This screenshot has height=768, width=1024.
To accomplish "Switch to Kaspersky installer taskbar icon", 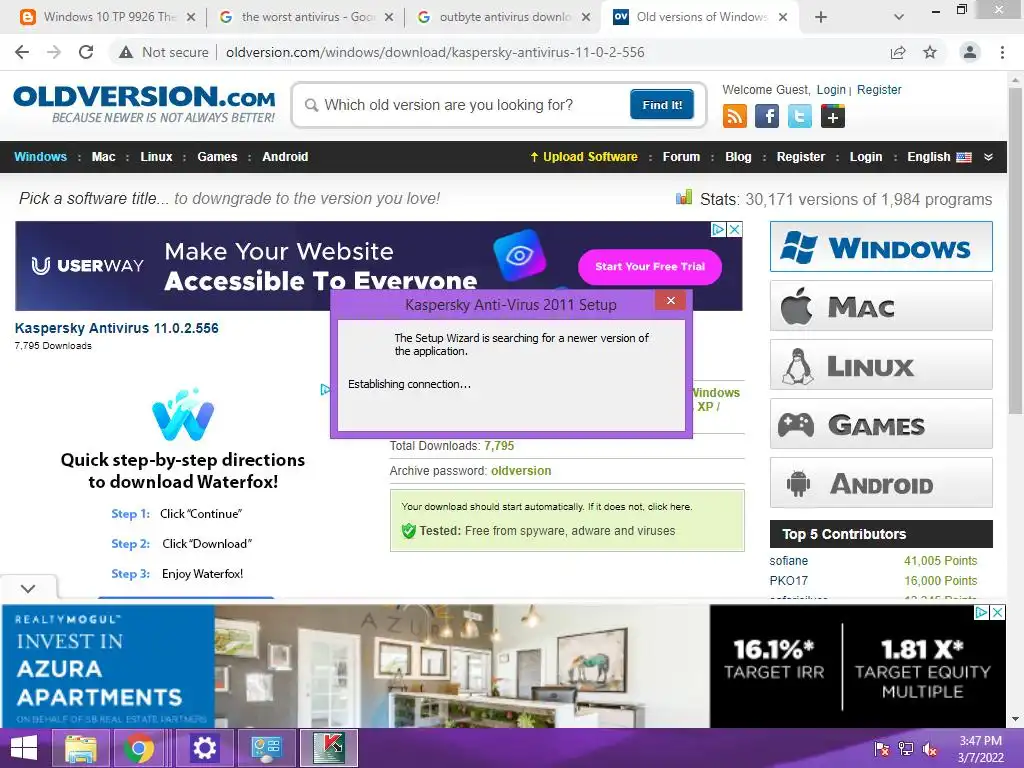I will (x=328, y=748).
